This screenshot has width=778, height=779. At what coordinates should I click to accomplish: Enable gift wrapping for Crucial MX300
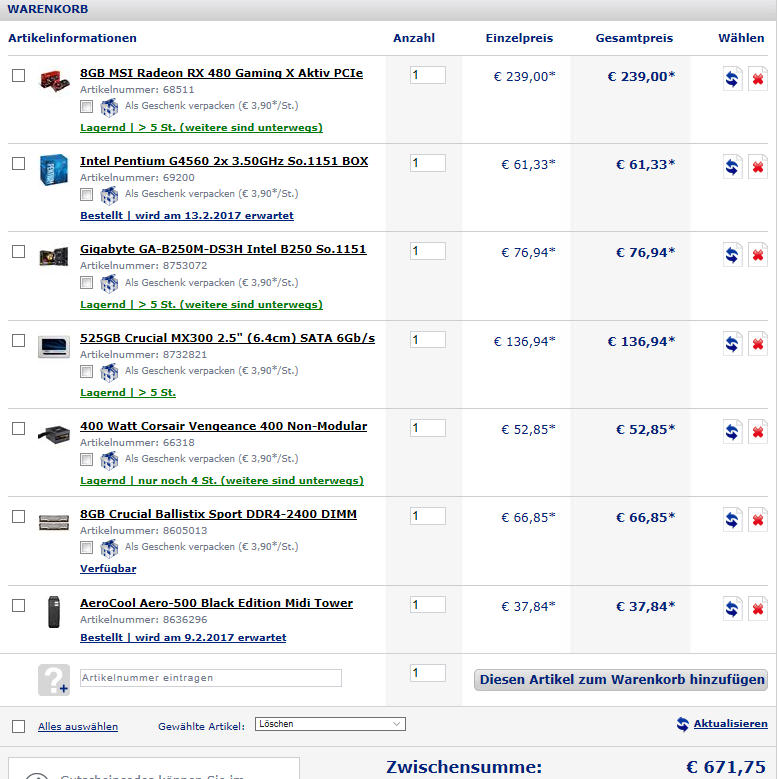coord(86,371)
